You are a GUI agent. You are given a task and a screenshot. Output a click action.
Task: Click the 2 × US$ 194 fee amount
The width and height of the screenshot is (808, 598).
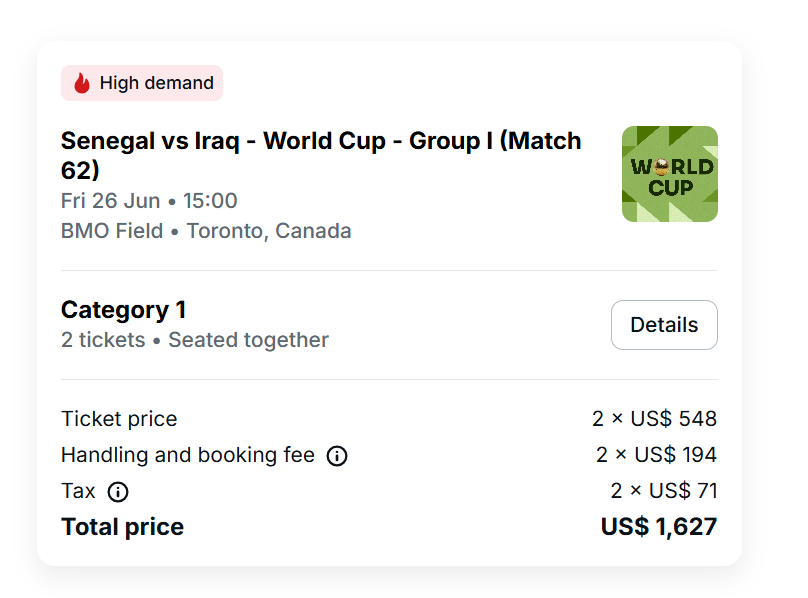656,455
